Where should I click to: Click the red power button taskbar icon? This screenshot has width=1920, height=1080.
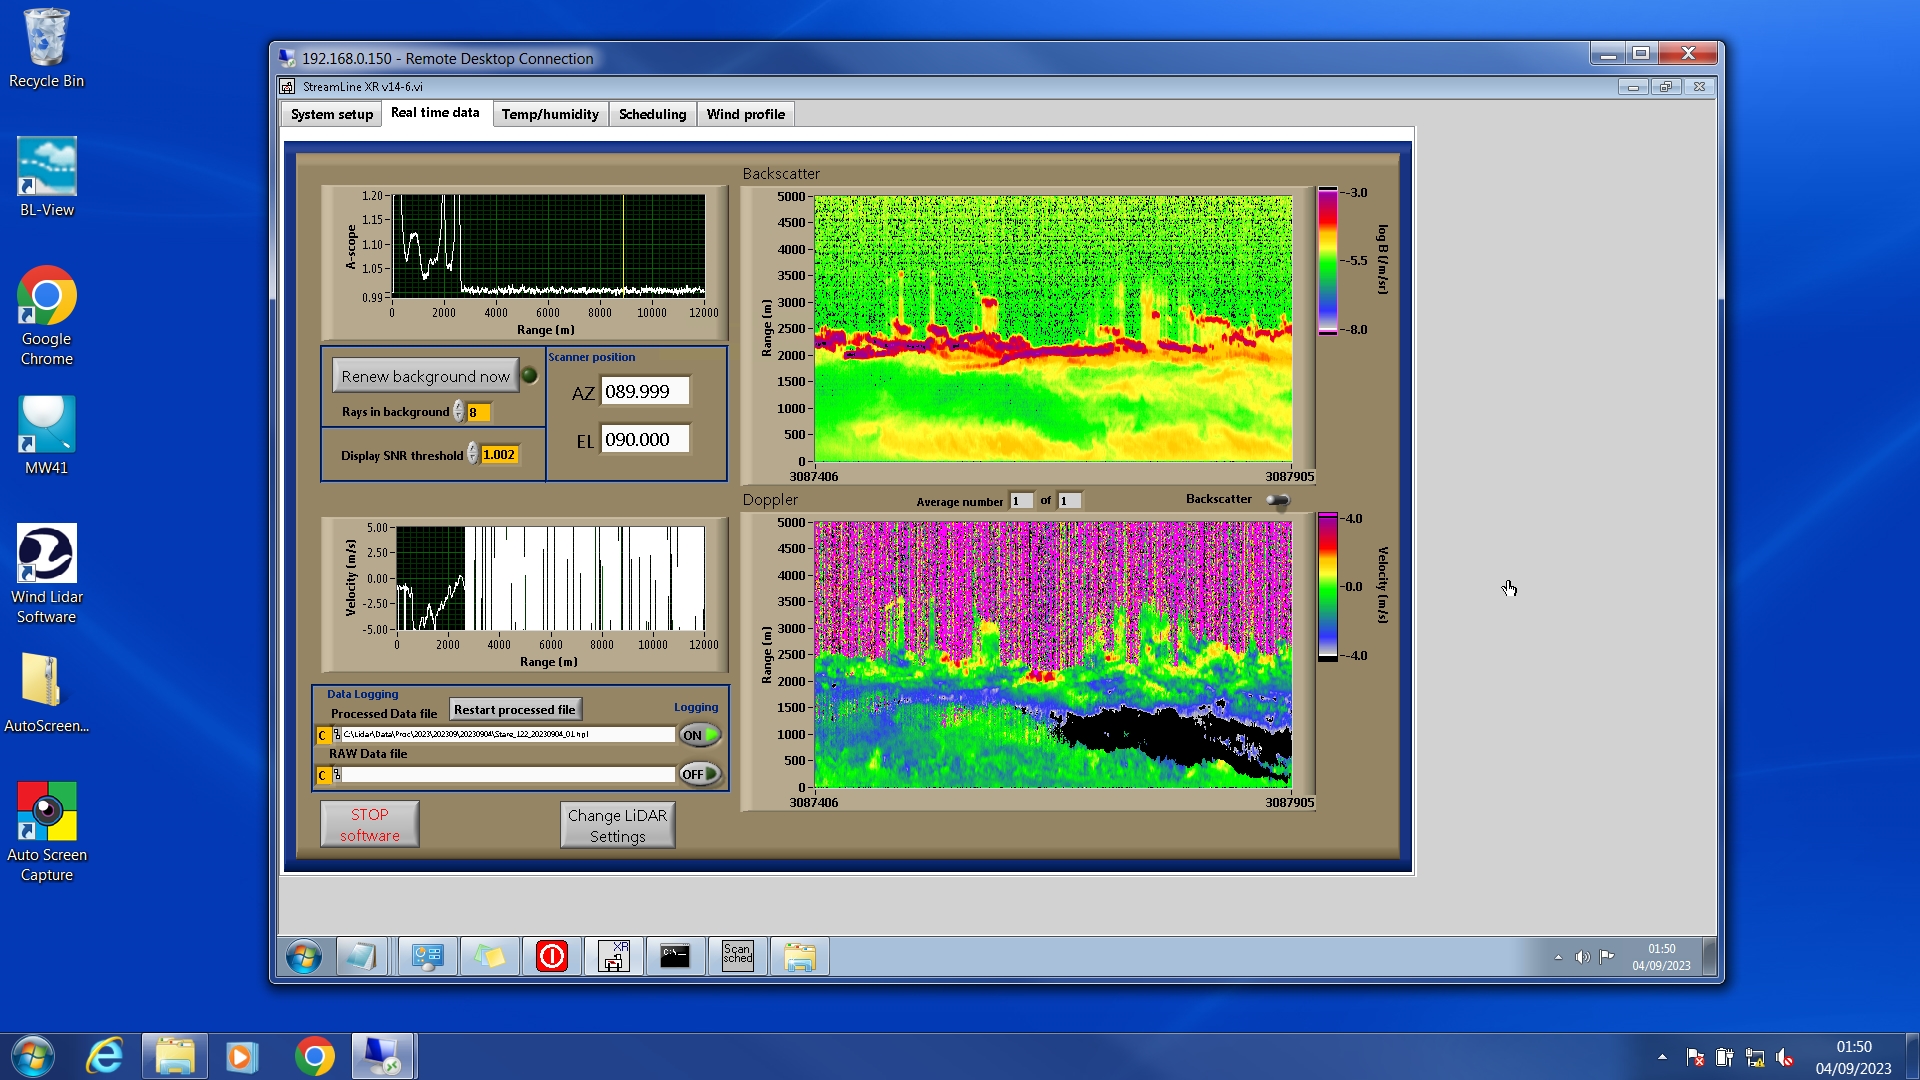552,957
